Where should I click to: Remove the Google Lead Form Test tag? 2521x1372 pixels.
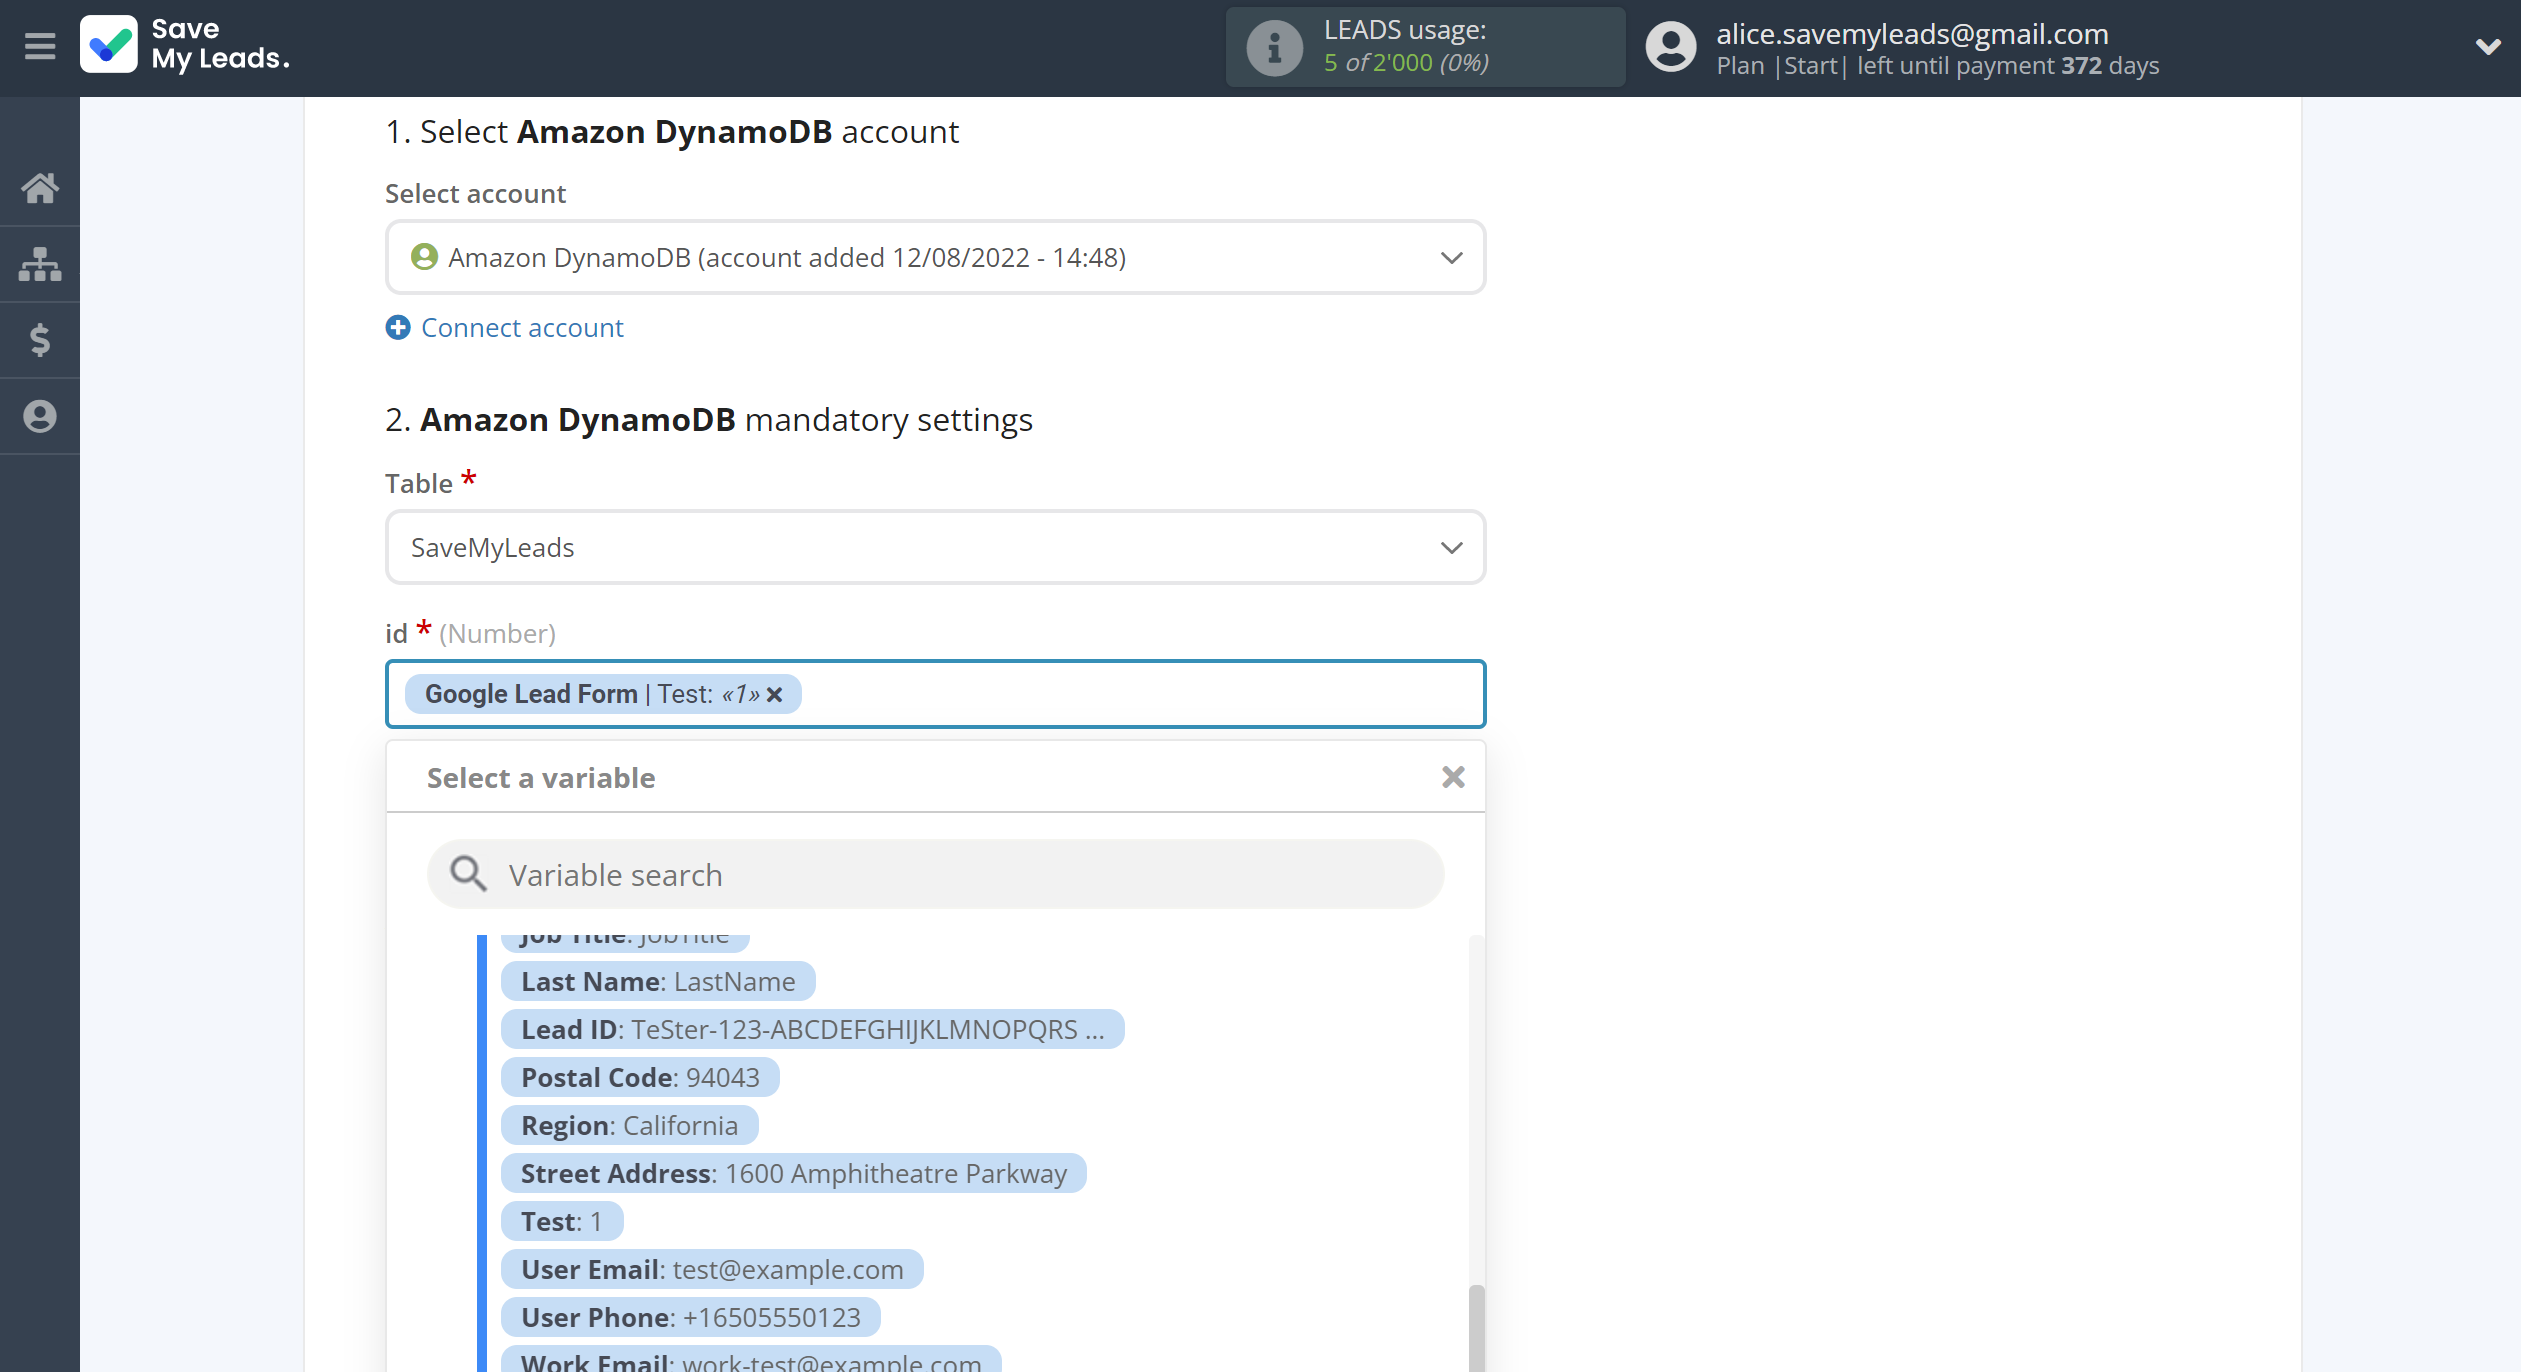[x=775, y=695]
